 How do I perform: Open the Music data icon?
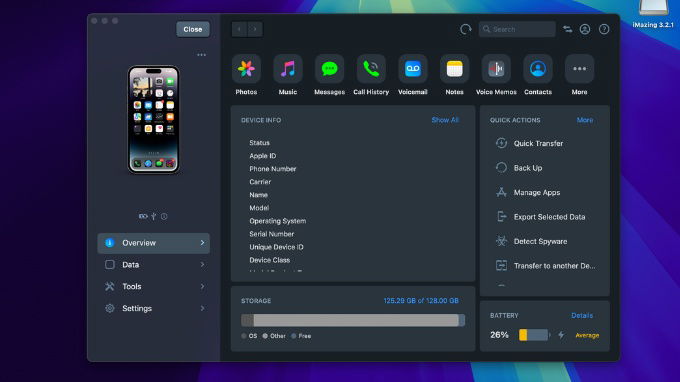coord(288,69)
